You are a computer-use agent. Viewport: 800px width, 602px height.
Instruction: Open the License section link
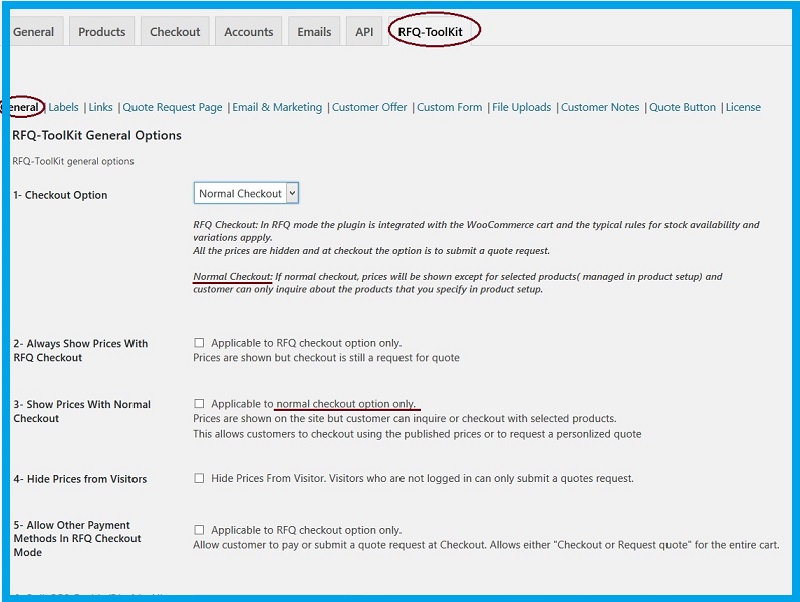(743, 107)
